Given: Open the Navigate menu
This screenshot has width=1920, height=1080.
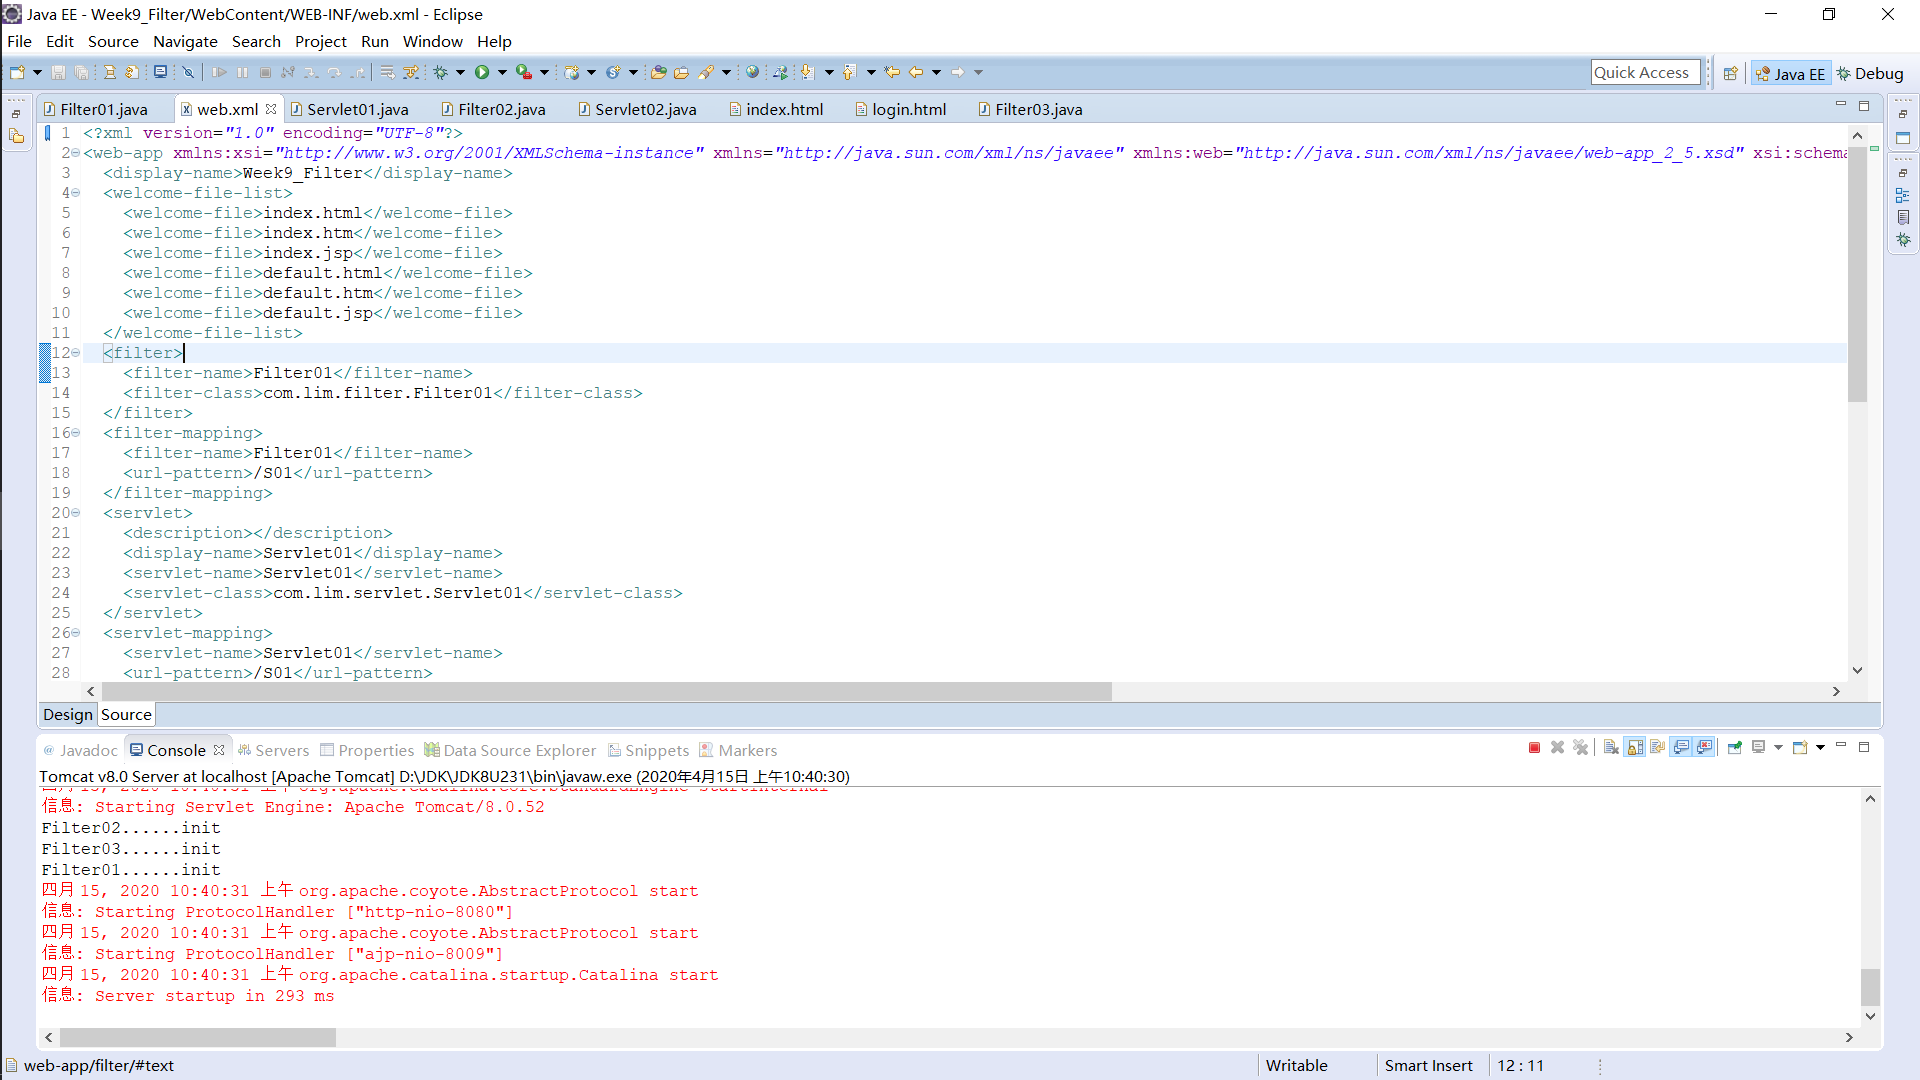Looking at the screenshot, I should tap(185, 41).
